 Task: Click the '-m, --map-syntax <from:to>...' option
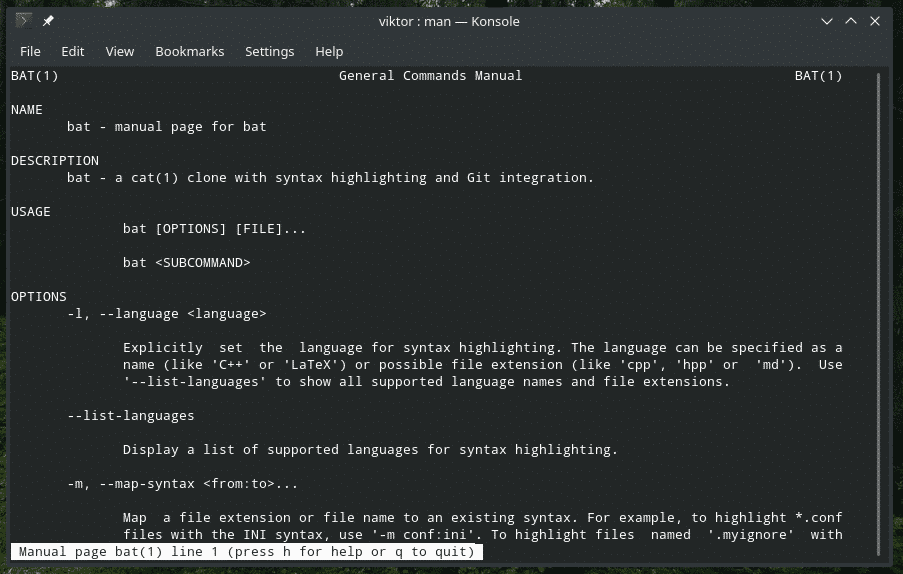[183, 484]
